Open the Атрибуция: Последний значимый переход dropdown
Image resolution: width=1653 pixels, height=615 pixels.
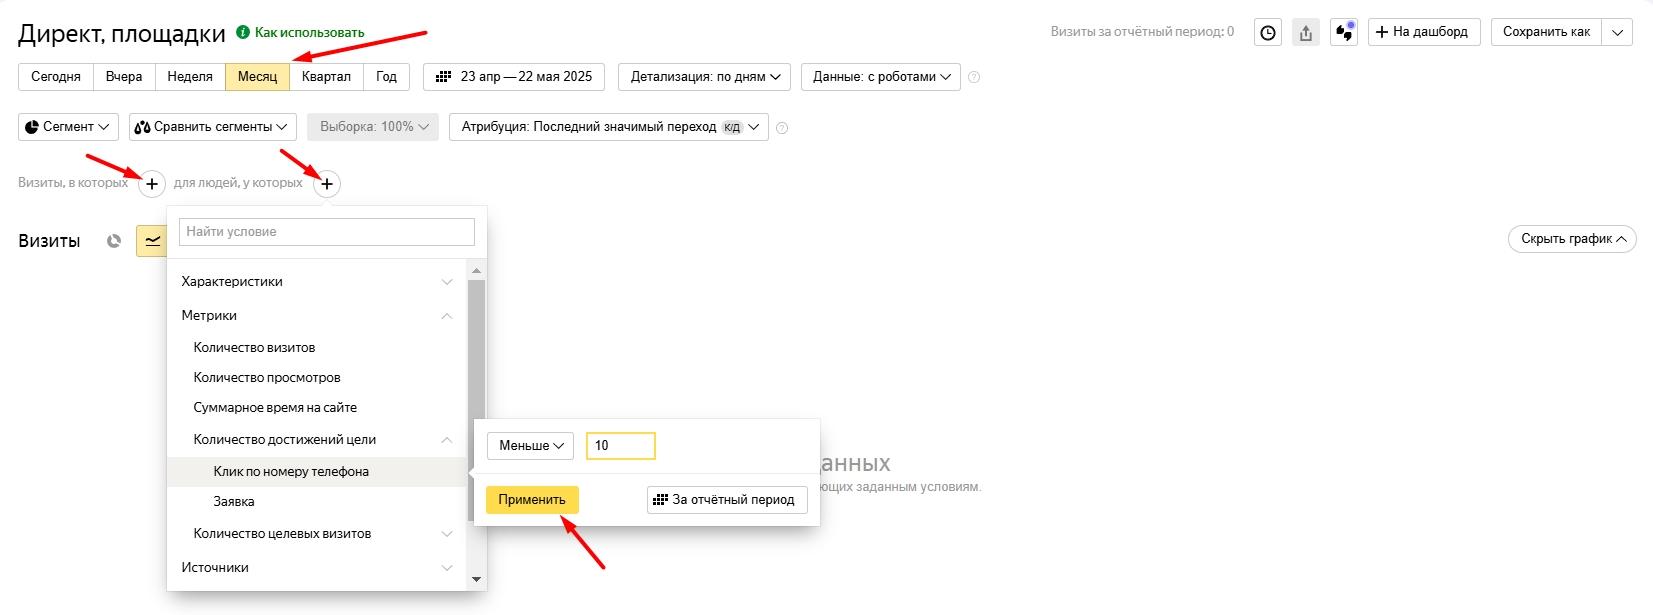(609, 127)
